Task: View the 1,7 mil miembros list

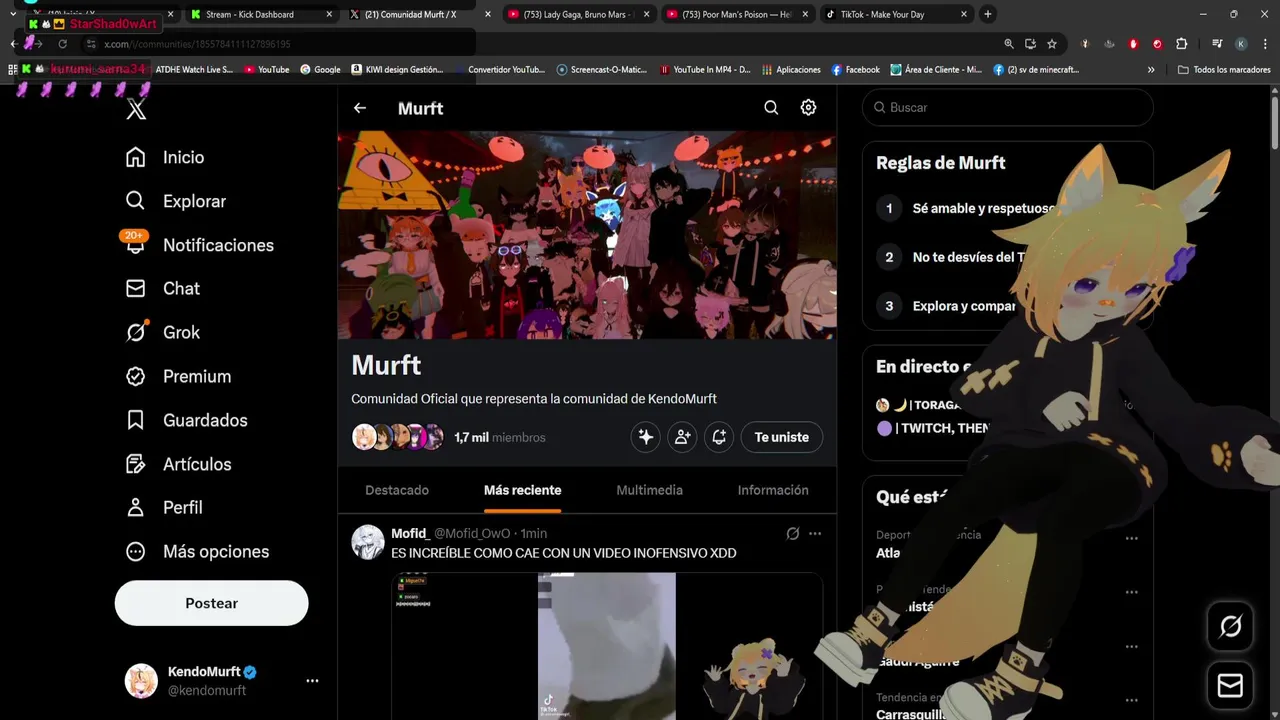Action: 500,437
